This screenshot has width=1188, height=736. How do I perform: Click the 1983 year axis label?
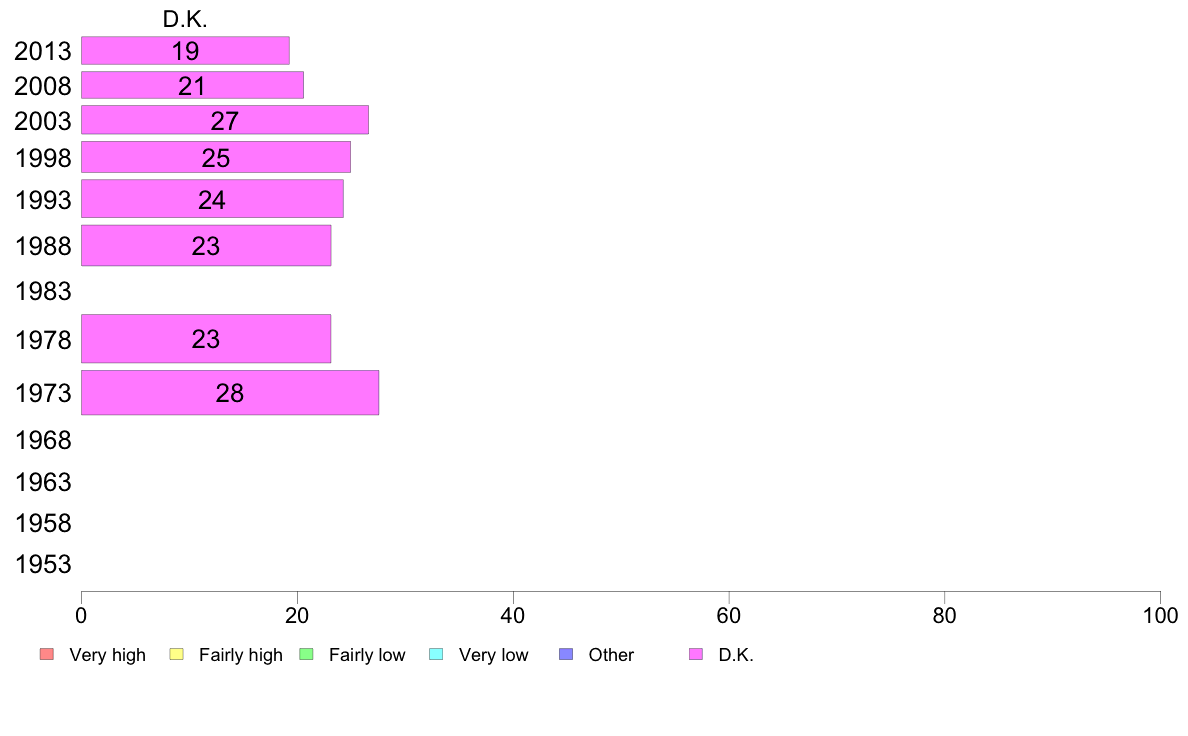(43, 291)
